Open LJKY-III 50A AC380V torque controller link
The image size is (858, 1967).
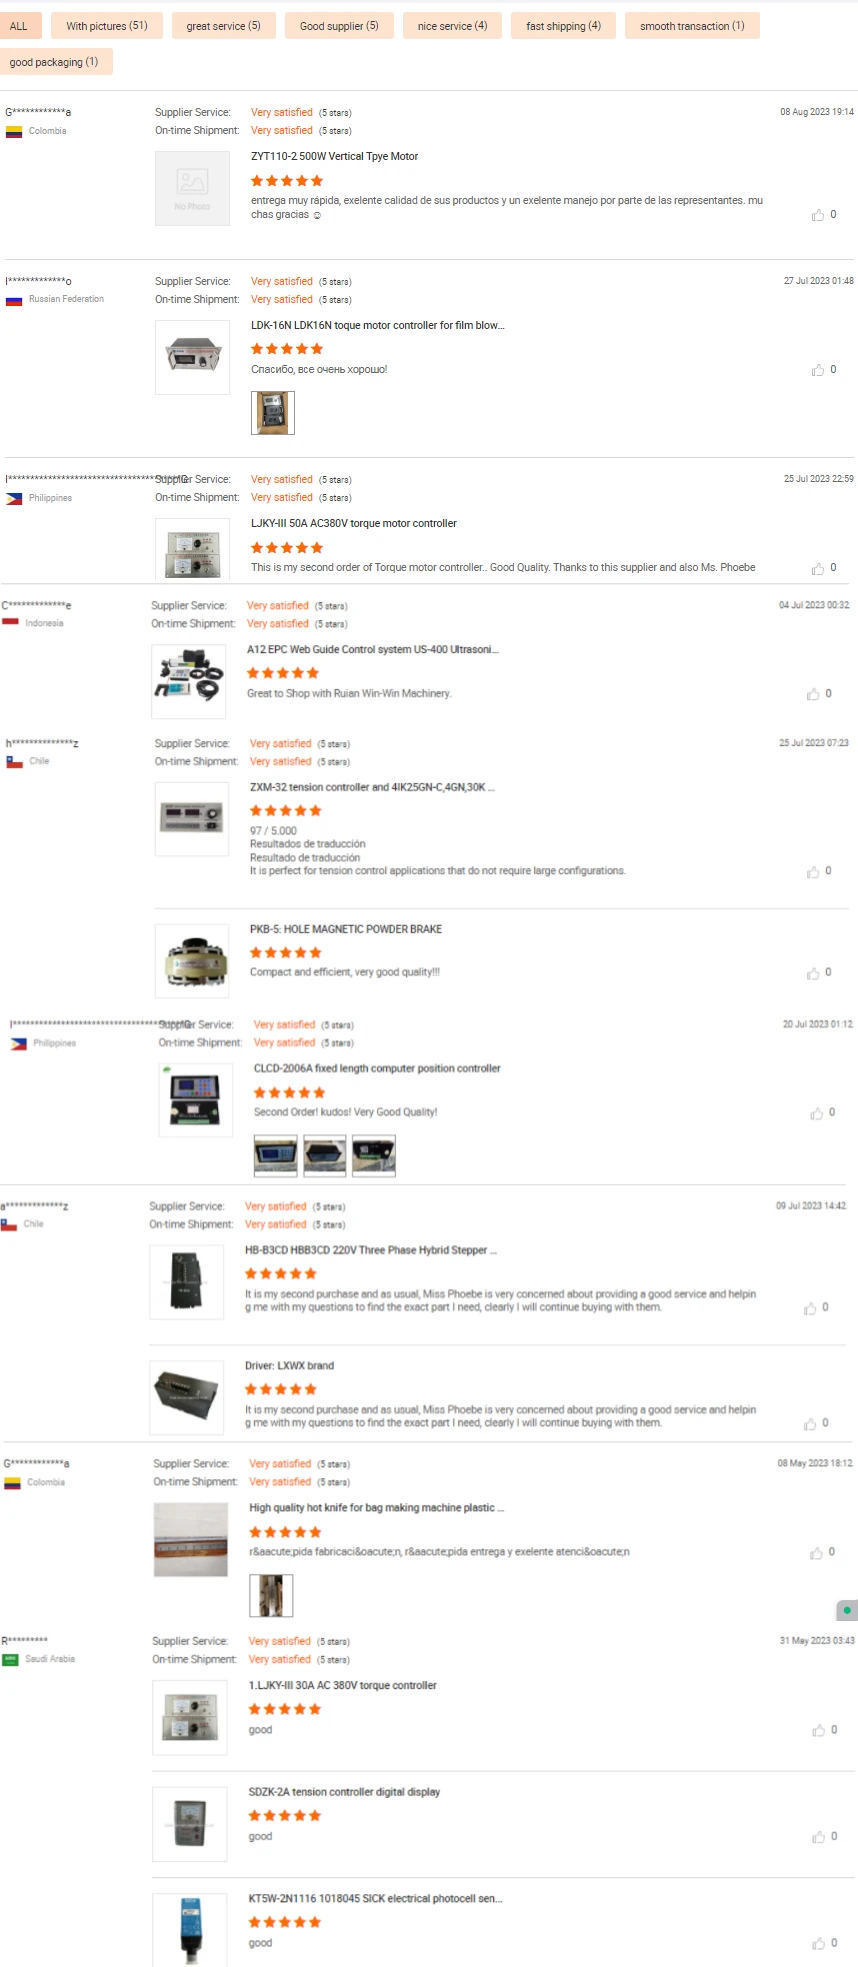pos(354,523)
